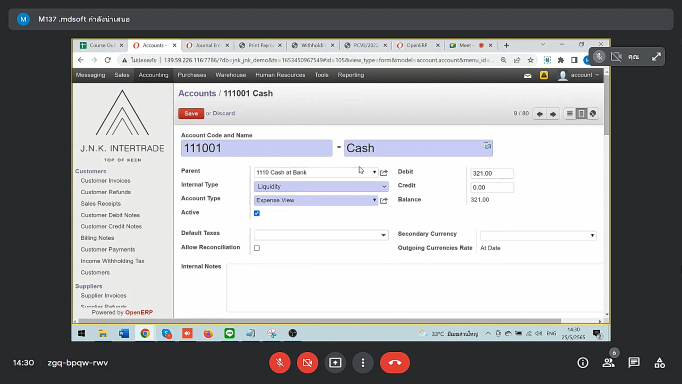This screenshot has width=682, height=384.
Task: Open external link for Parent account
Action: (x=384, y=173)
